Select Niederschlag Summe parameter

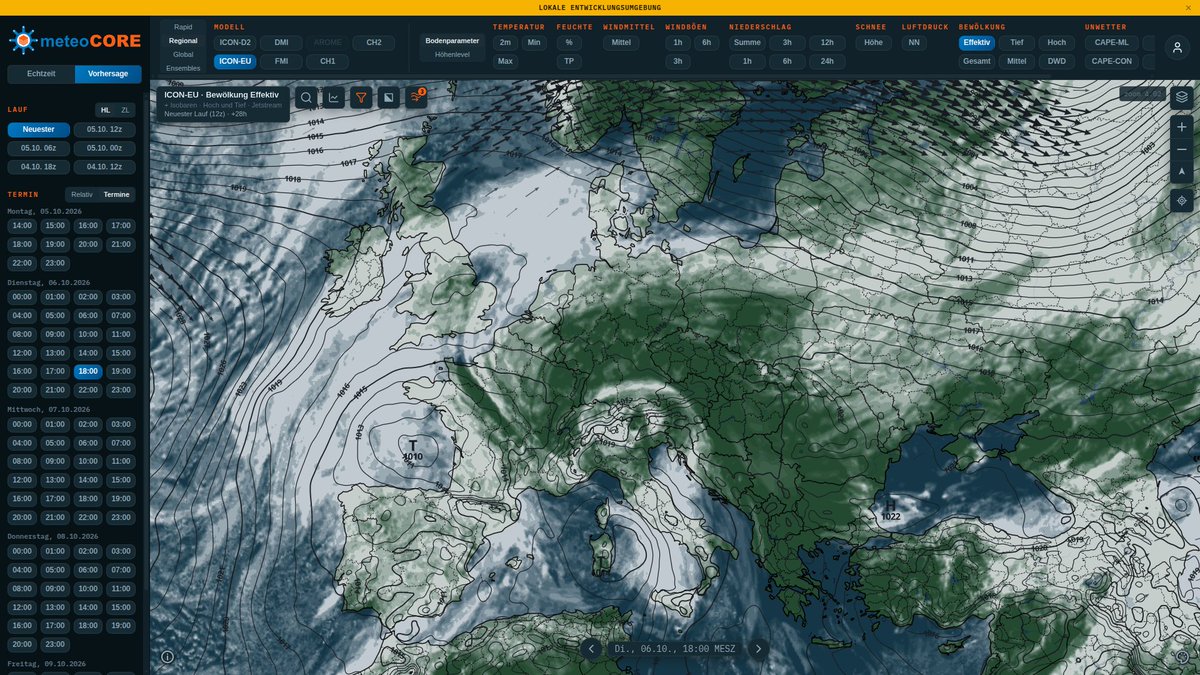point(747,43)
